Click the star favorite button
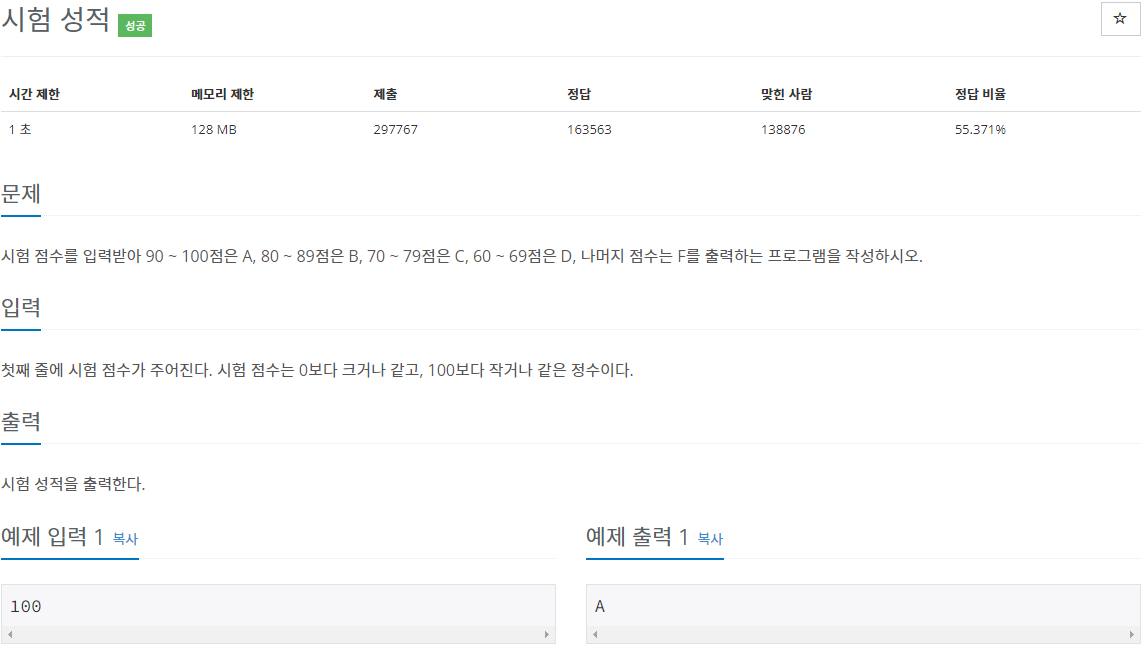 pyautogui.click(x=1120, y=19)
